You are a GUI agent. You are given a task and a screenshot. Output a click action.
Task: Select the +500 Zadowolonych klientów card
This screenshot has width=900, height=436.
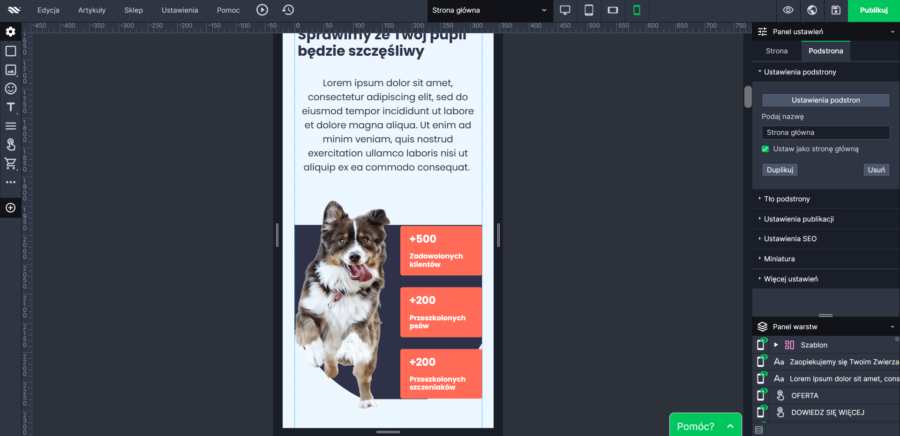(441, 251)
